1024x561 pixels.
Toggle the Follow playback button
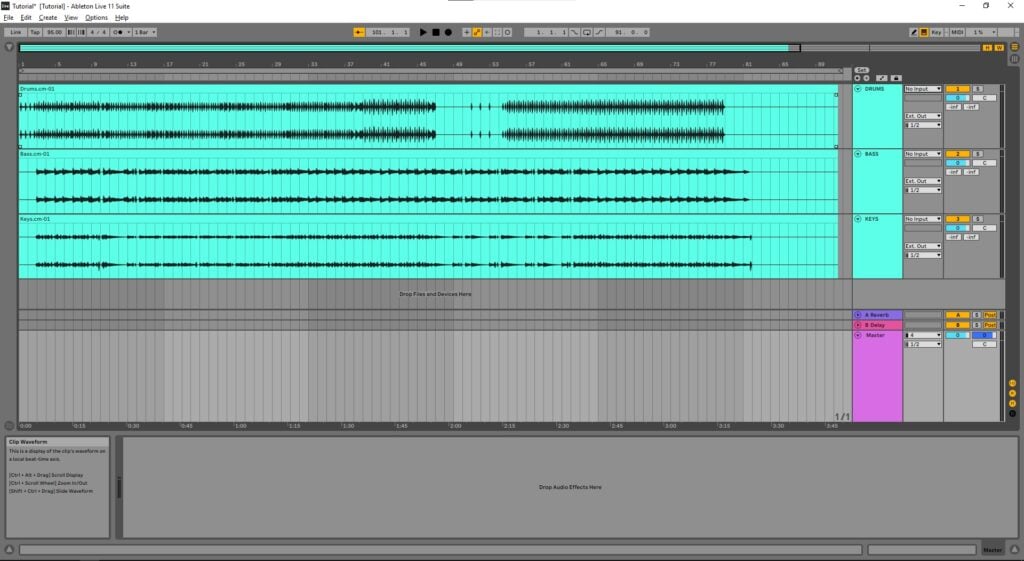click(359, 32)
